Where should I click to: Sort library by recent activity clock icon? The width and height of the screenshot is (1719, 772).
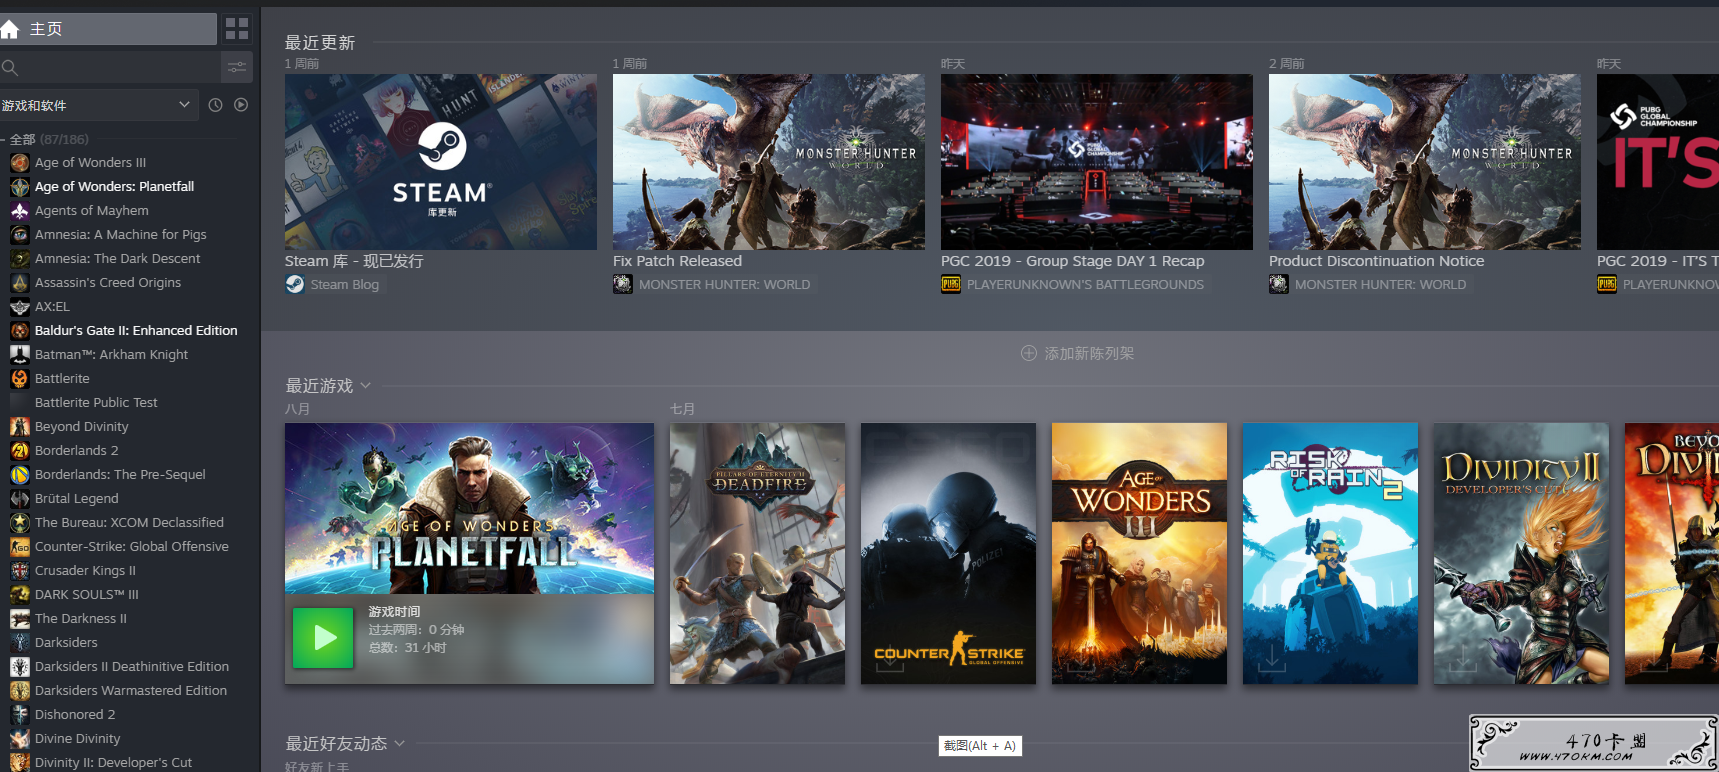tap(215, 105)
